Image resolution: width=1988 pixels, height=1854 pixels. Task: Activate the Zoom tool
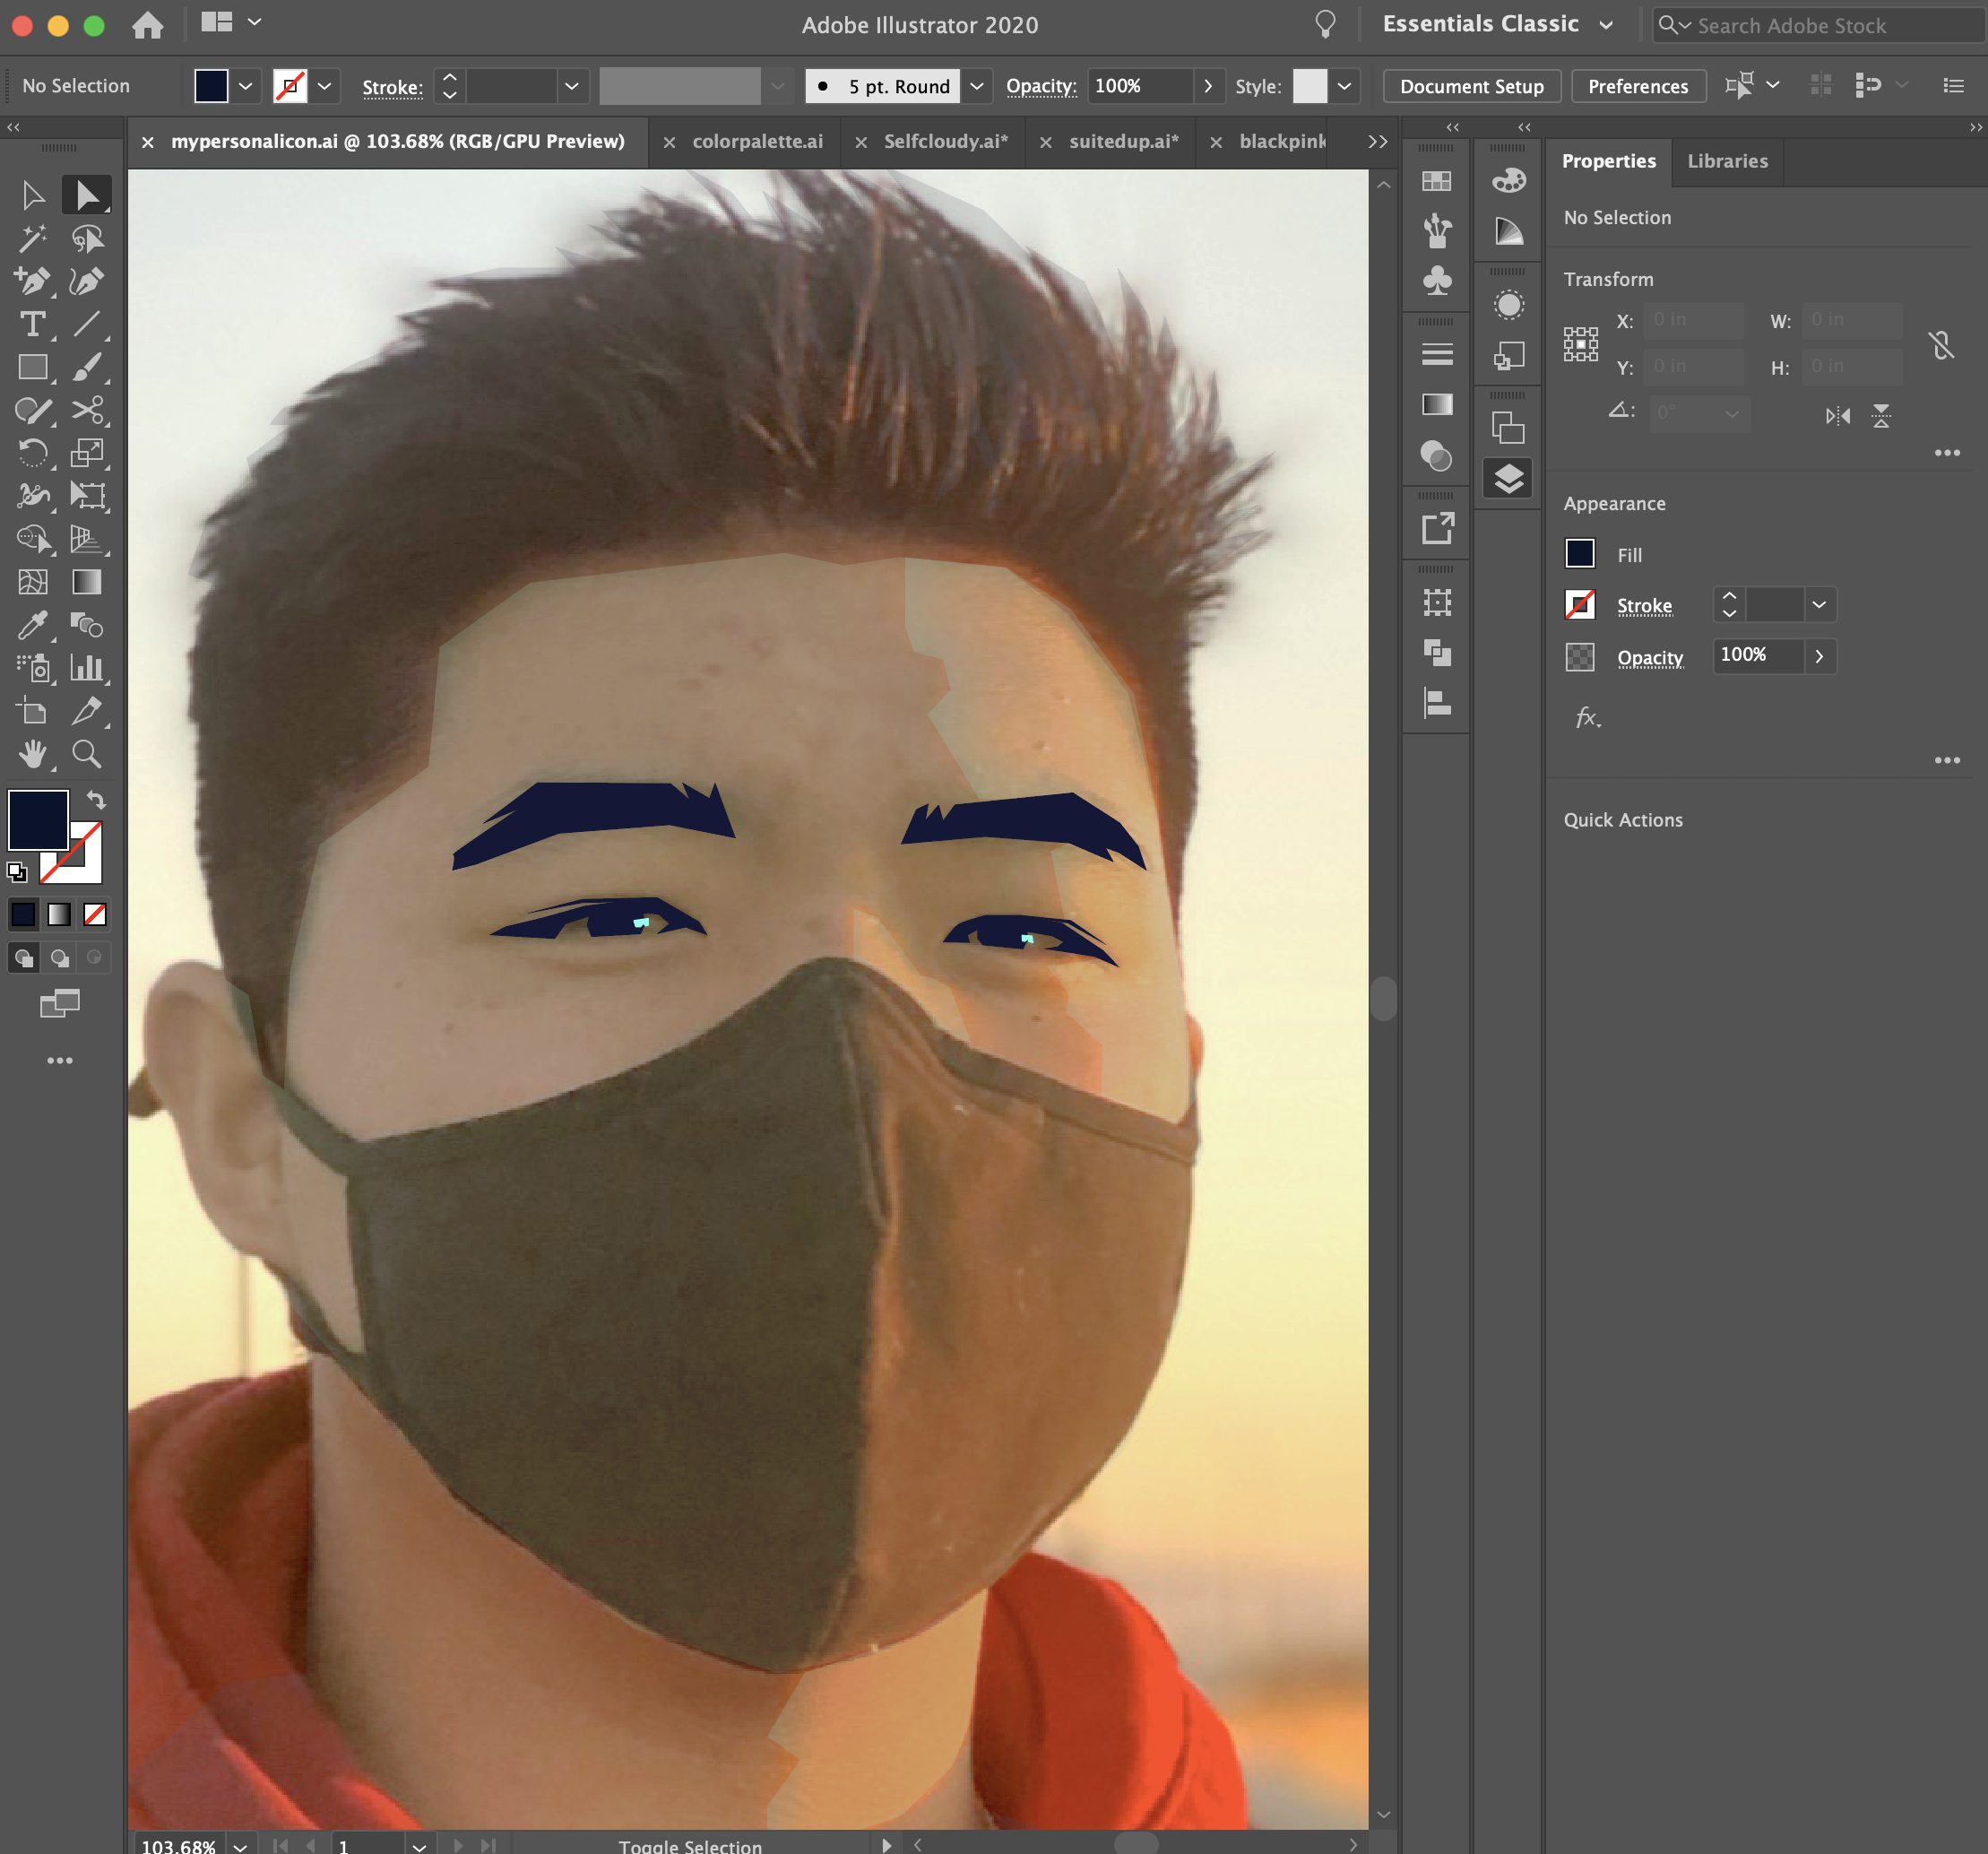87,754
